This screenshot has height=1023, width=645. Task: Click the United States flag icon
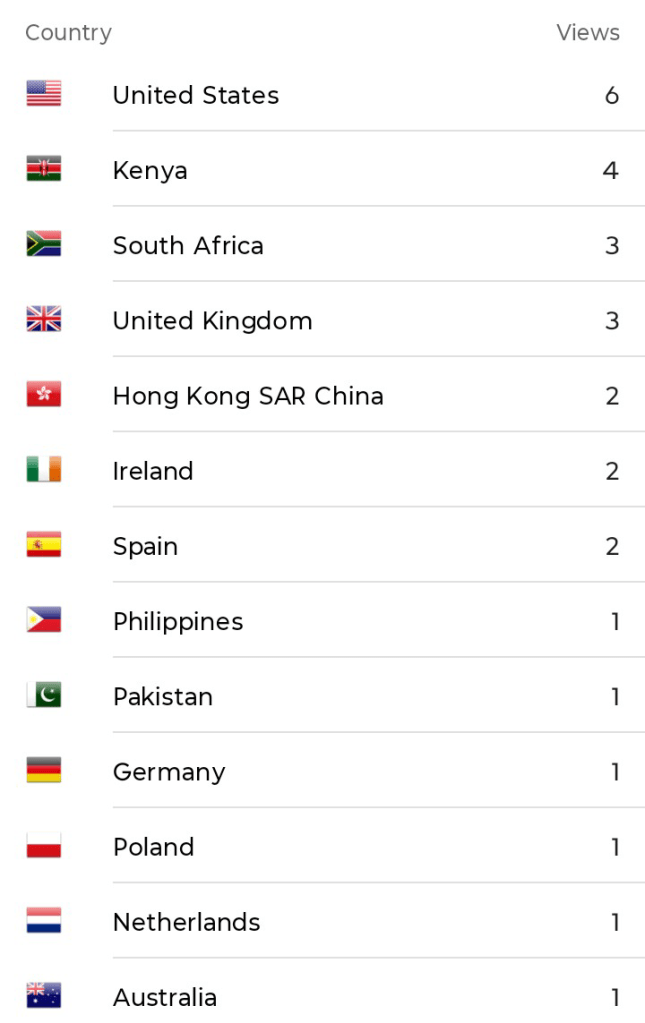(43, 94)
